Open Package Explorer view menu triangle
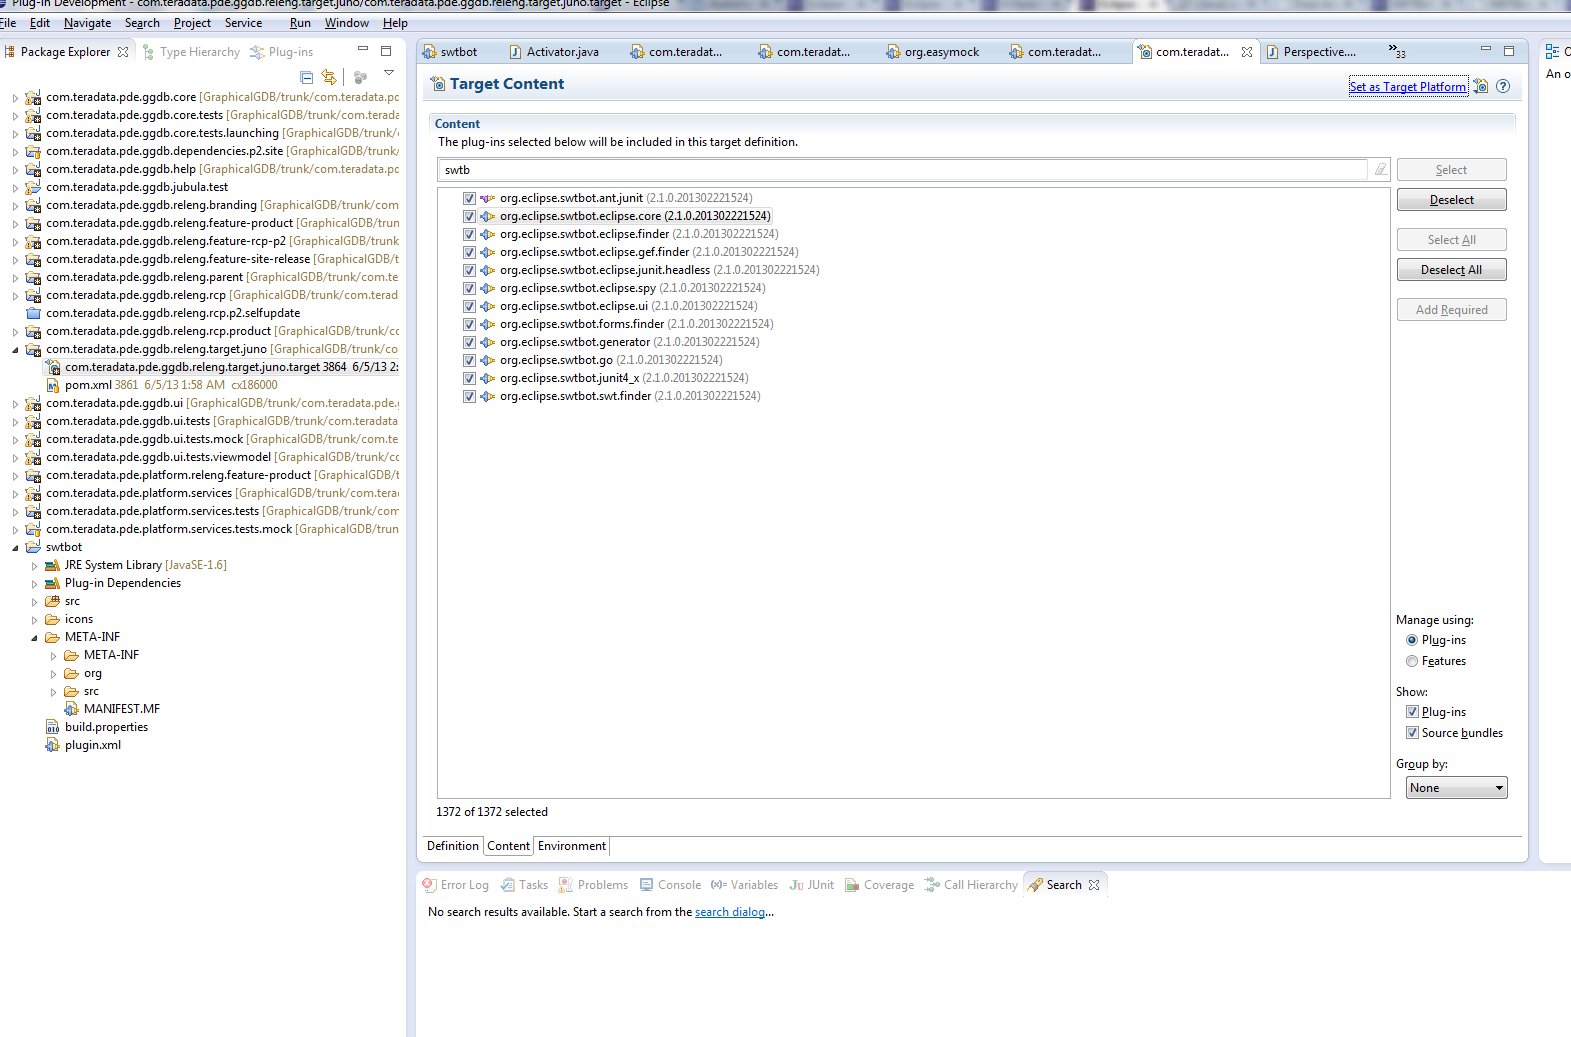This screenshot has width=1571, height=1037. pyautogui.click(x=389, y=73)
